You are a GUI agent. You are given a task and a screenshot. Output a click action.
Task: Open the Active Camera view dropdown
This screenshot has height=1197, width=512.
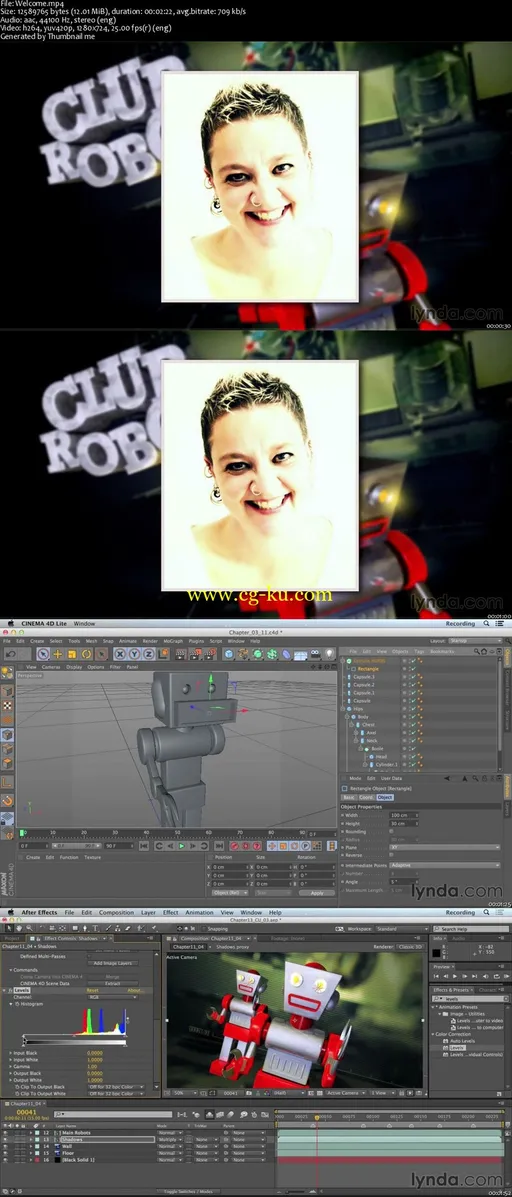(344, 1093)
